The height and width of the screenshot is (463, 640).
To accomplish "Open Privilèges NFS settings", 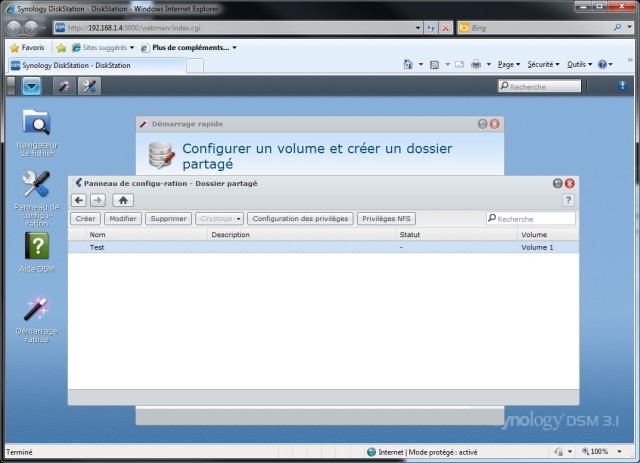I will 387,218.
